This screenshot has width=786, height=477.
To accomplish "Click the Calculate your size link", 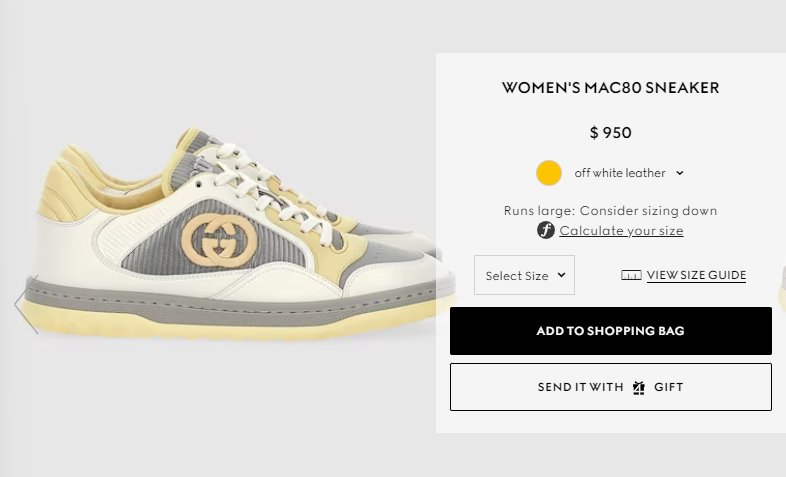I will point(621,230).
